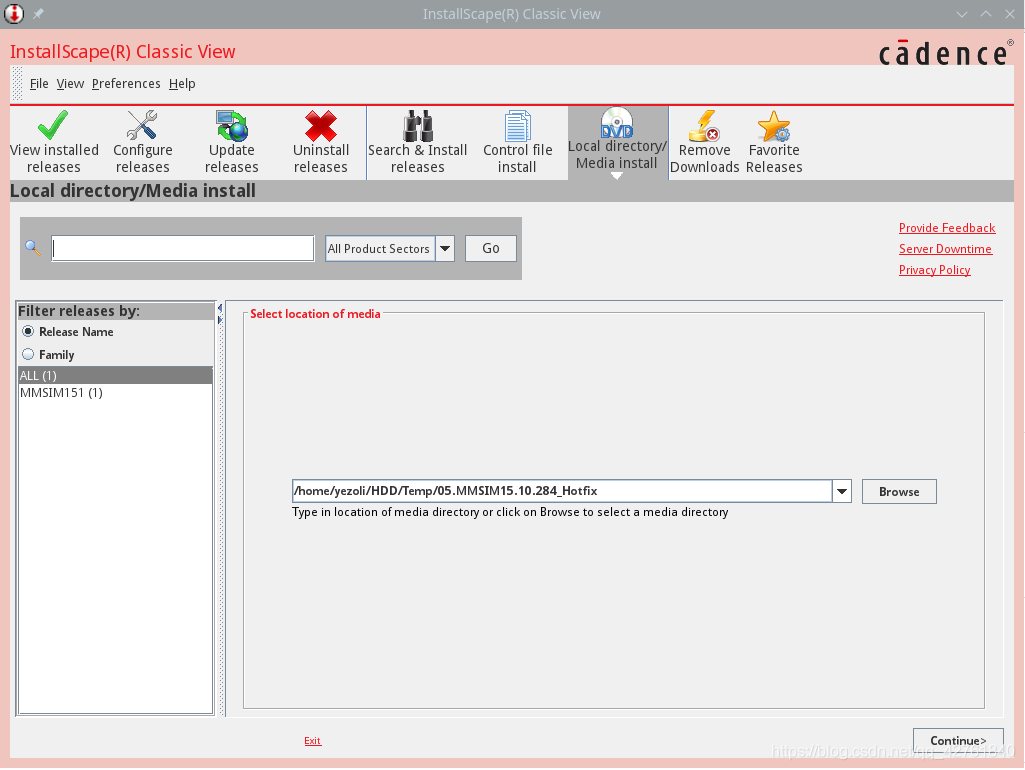The width and height of the screenshot is (1025, 770).
Task: Click the Go button
Action: 491,248
